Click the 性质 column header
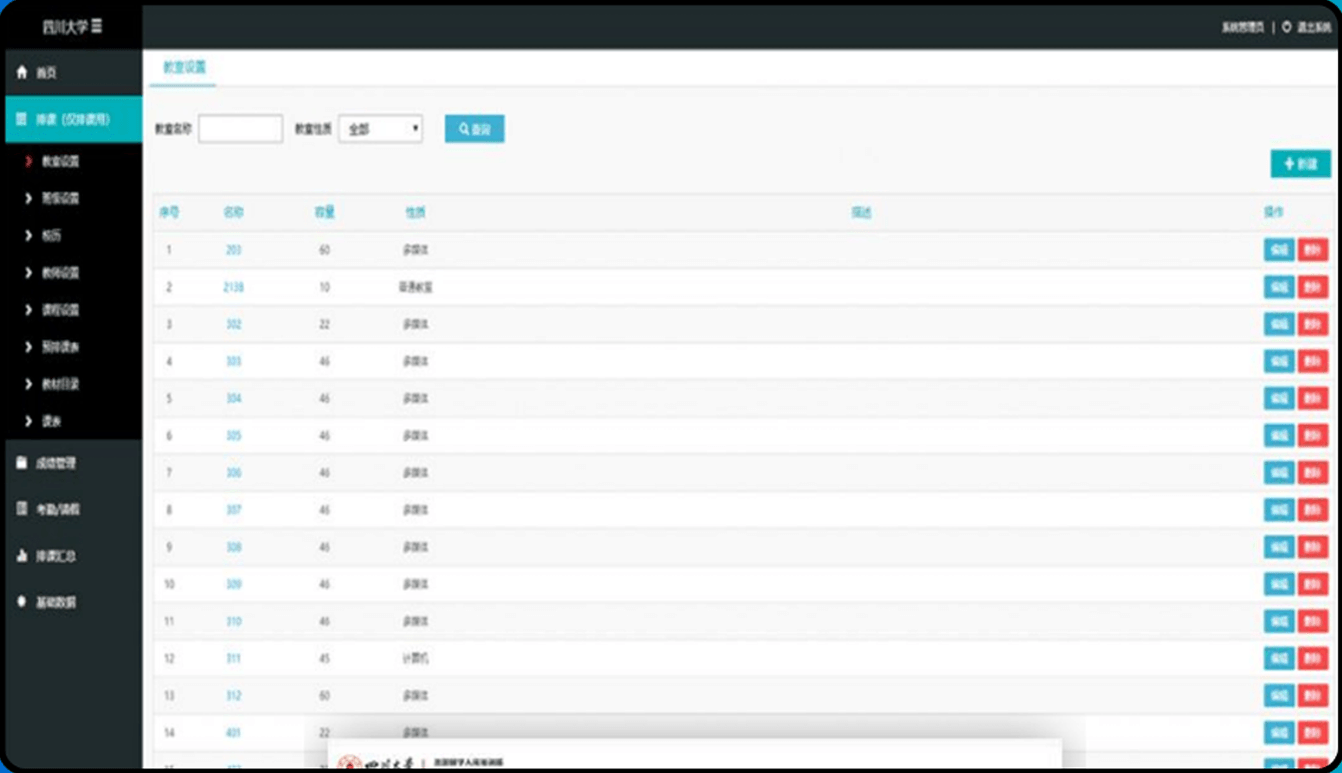This screenshot has height=773, width=1342. tap(415, 212)
